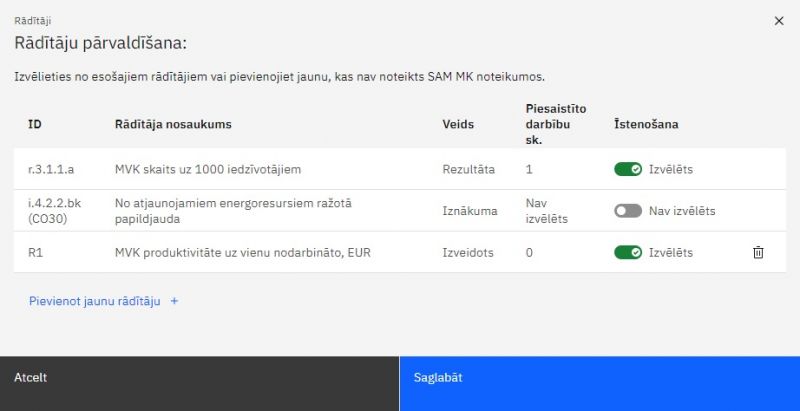Disable the r.3.1.1.a indicator toggle
This screenshot has width=800, height=411.
(628, 169)
